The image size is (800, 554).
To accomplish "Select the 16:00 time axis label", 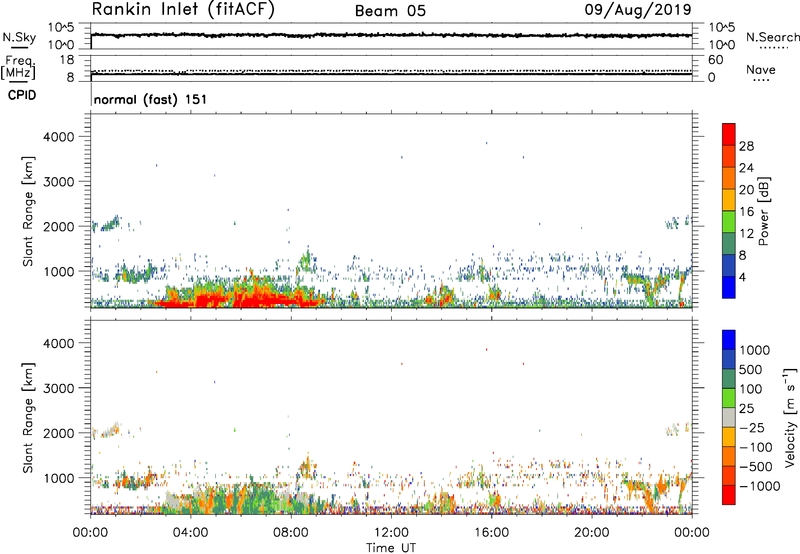I will point(491,533).
